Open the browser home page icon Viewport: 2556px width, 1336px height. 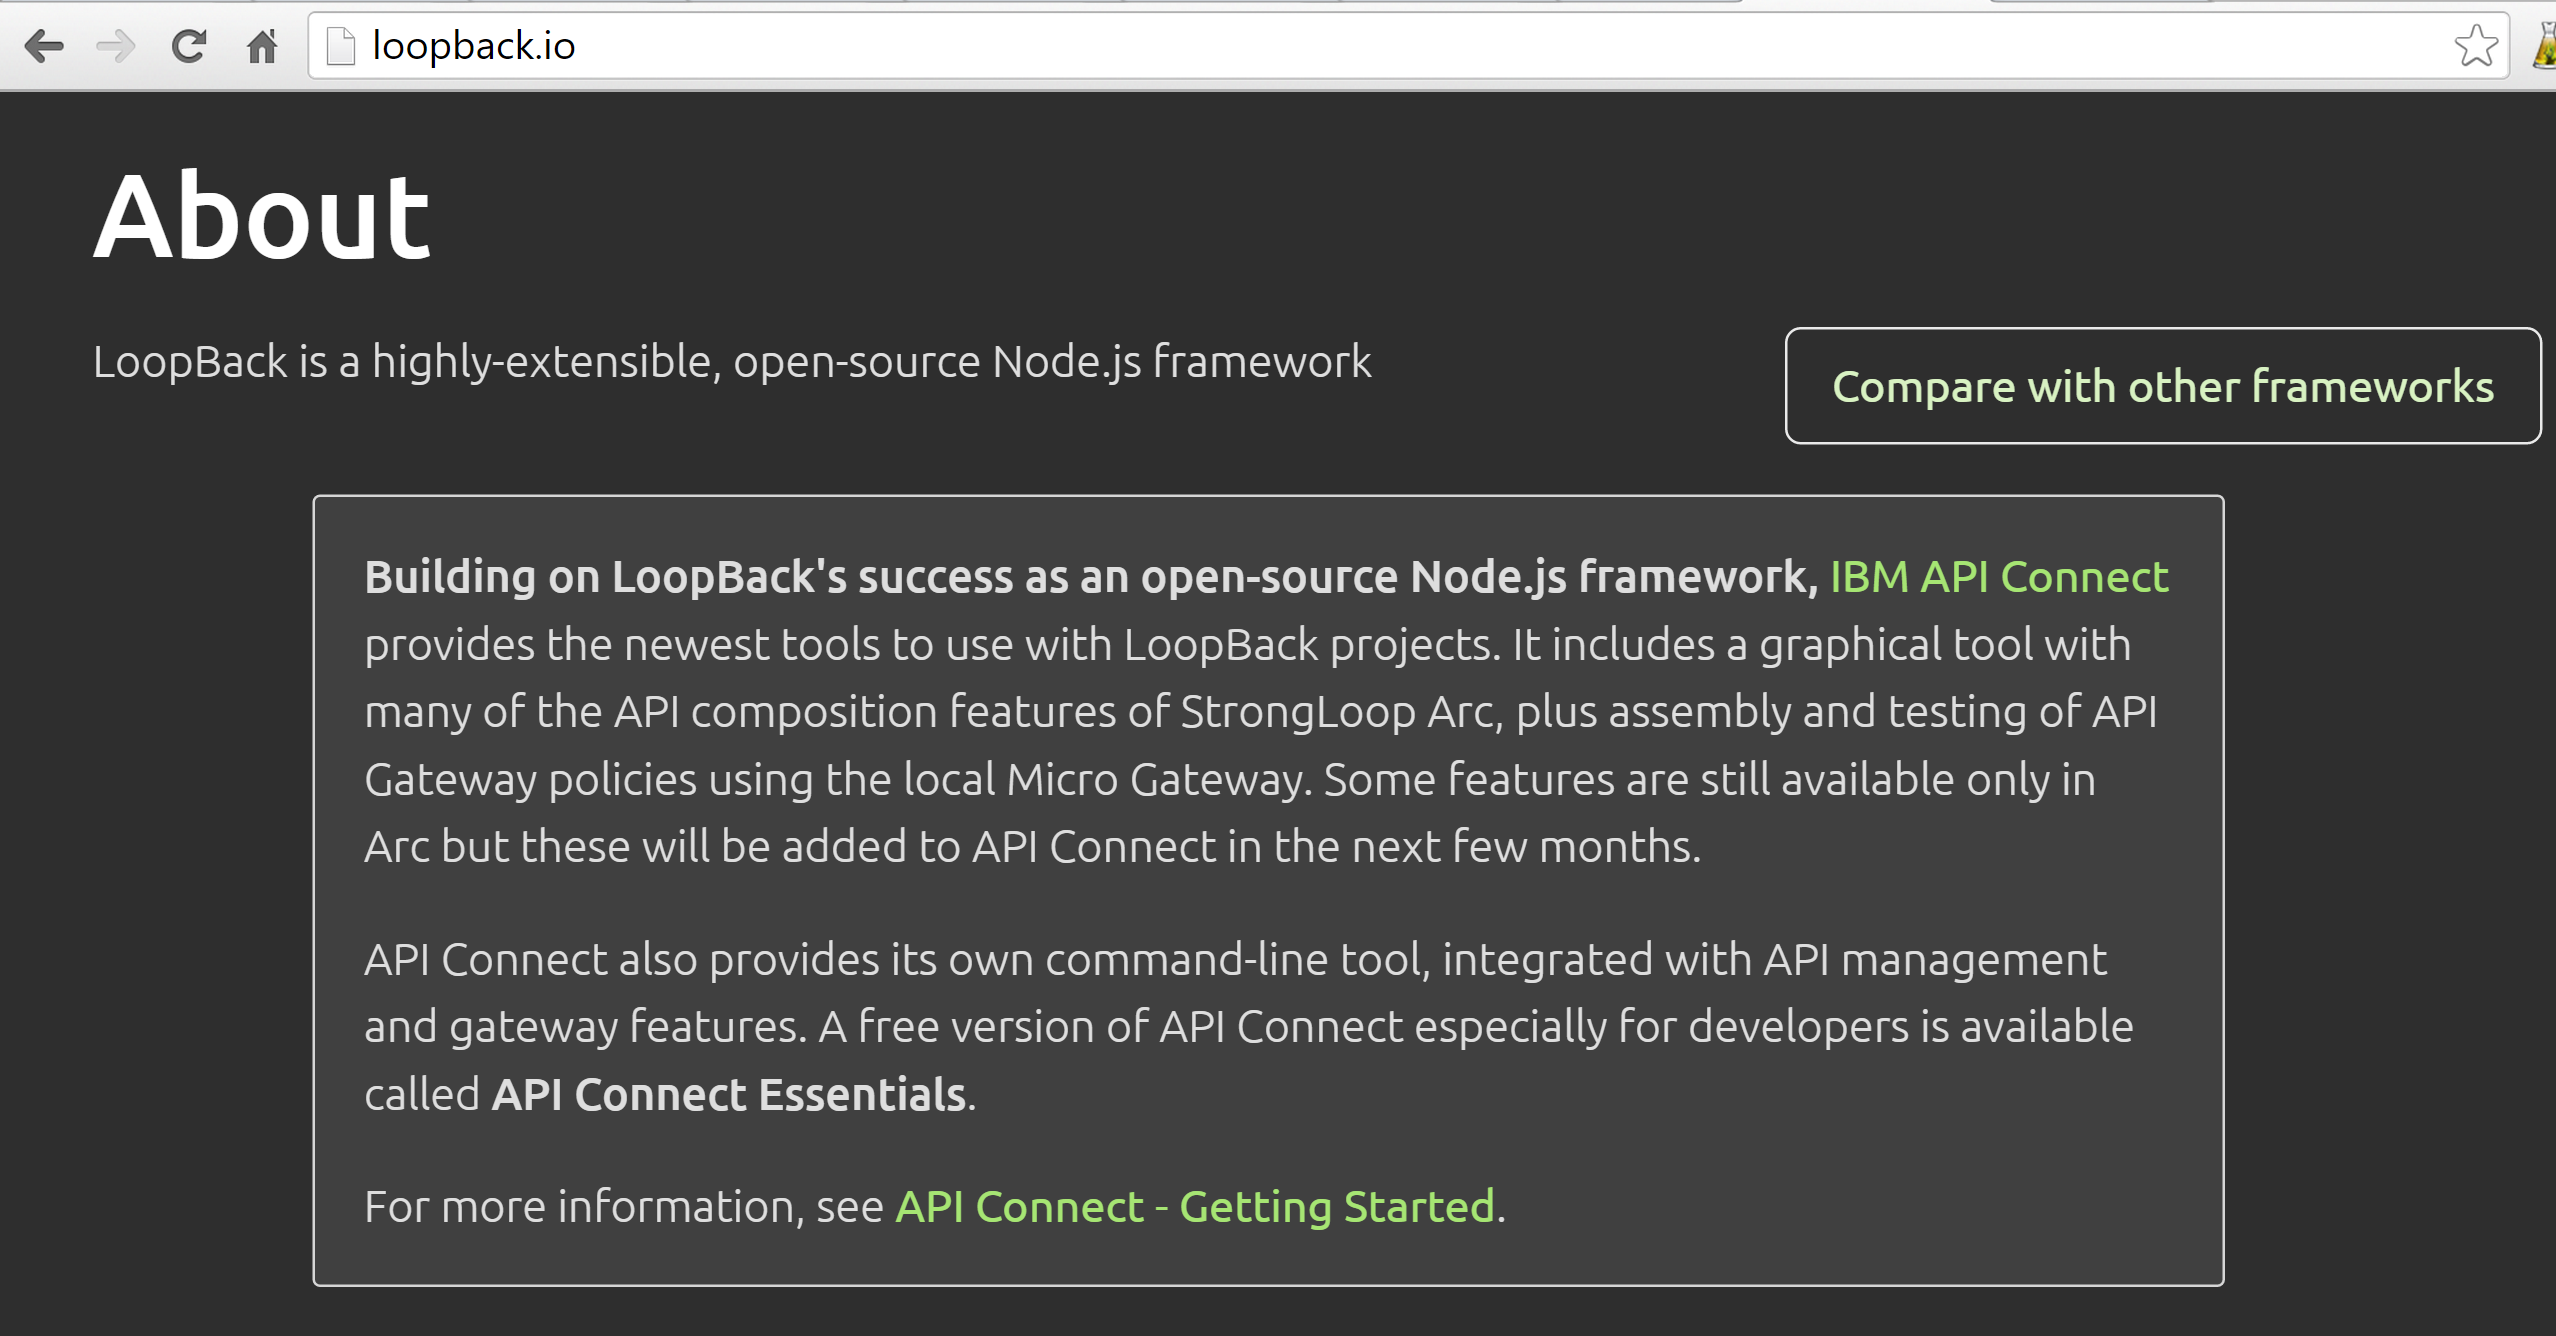pyautogui.click(x=262, y=46)
